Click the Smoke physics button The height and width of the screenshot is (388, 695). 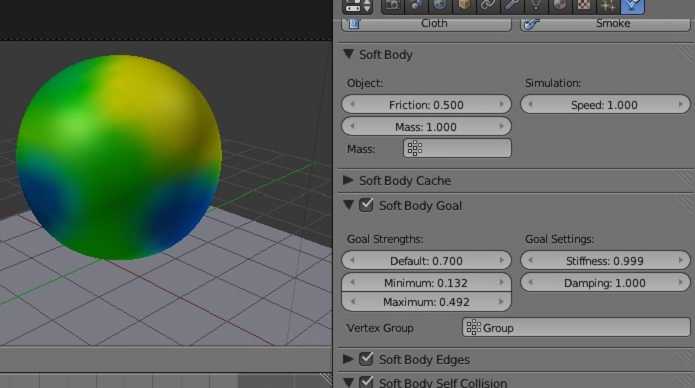point(605,24)
